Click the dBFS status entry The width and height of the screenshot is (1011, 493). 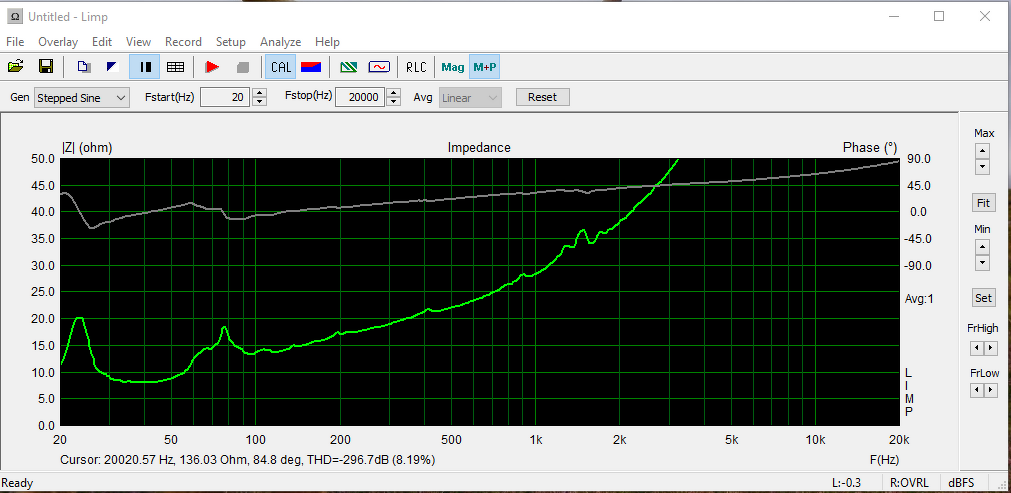[x=961, y=483]
